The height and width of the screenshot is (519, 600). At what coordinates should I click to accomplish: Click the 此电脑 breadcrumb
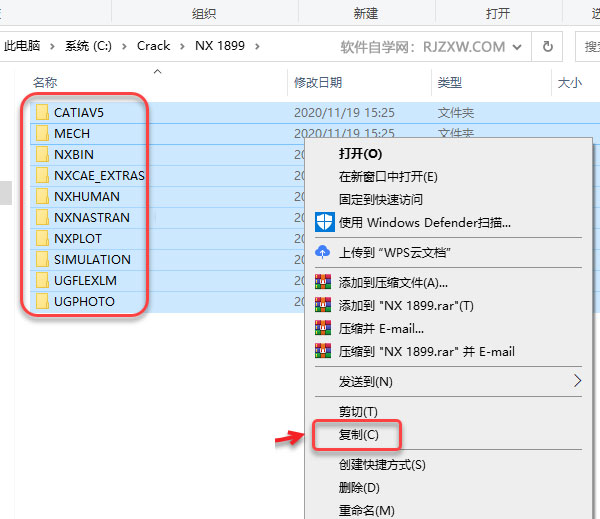tap(22, 46)
